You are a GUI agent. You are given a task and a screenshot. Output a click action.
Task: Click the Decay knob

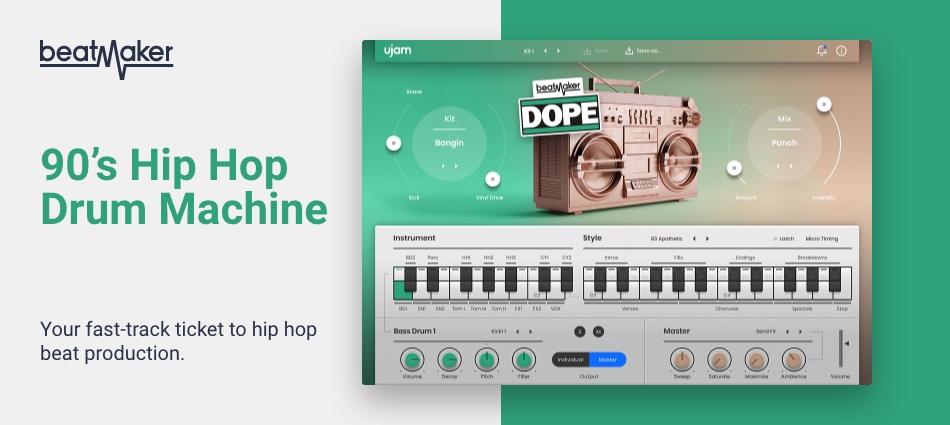[x=450, y=360]
